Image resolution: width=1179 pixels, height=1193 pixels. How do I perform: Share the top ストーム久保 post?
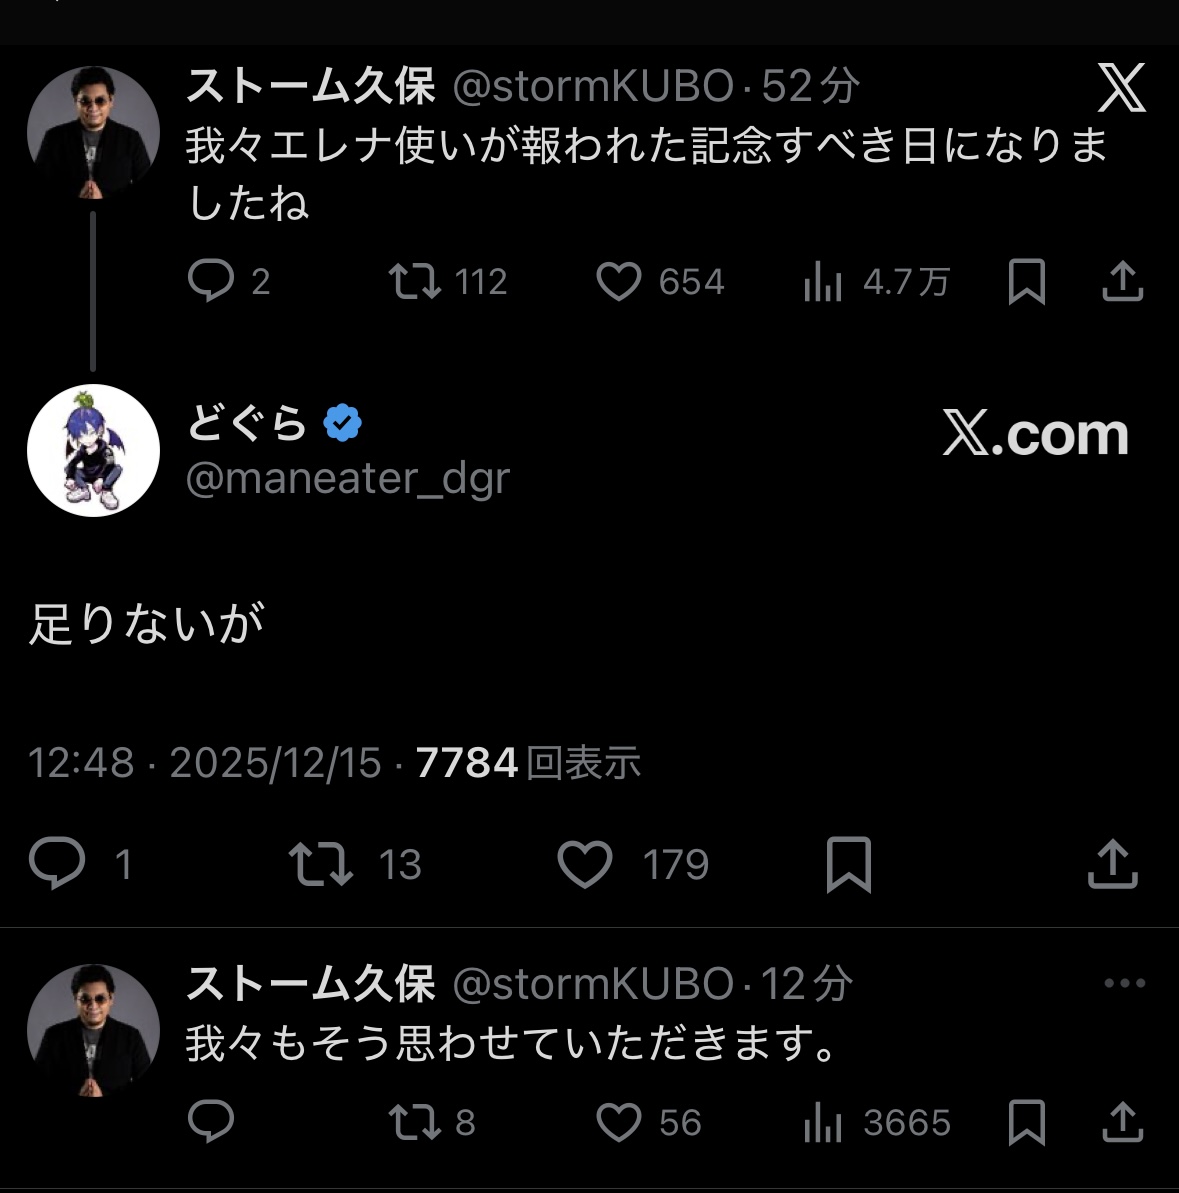[1122, 281]
